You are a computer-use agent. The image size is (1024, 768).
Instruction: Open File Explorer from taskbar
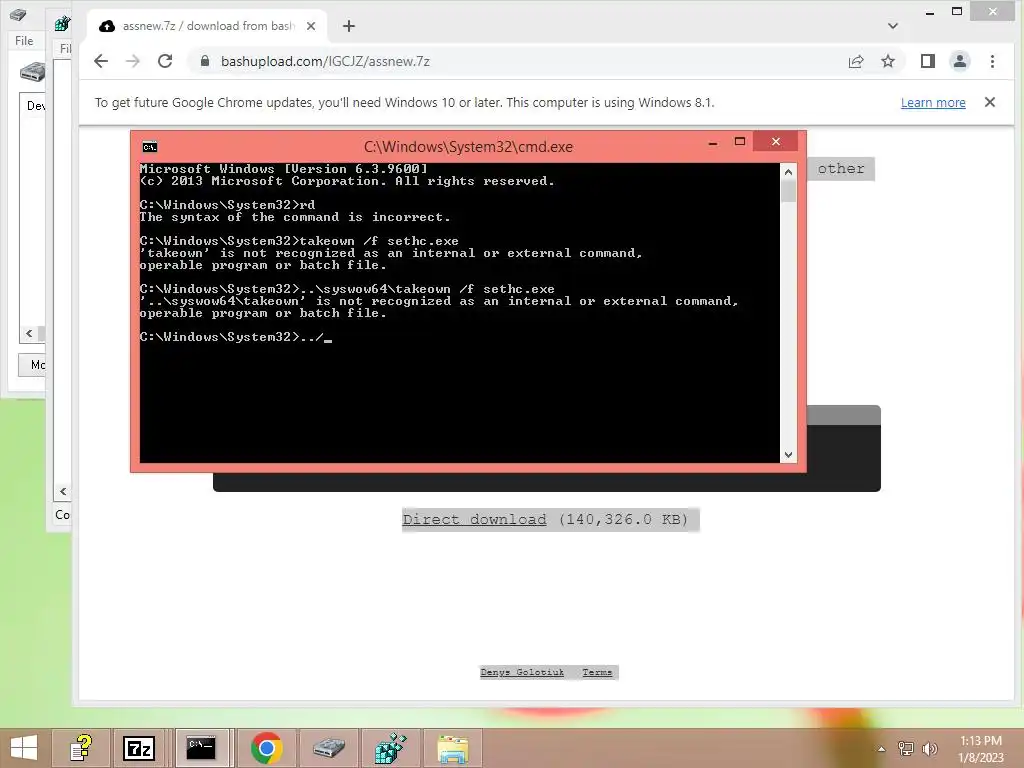452,748
